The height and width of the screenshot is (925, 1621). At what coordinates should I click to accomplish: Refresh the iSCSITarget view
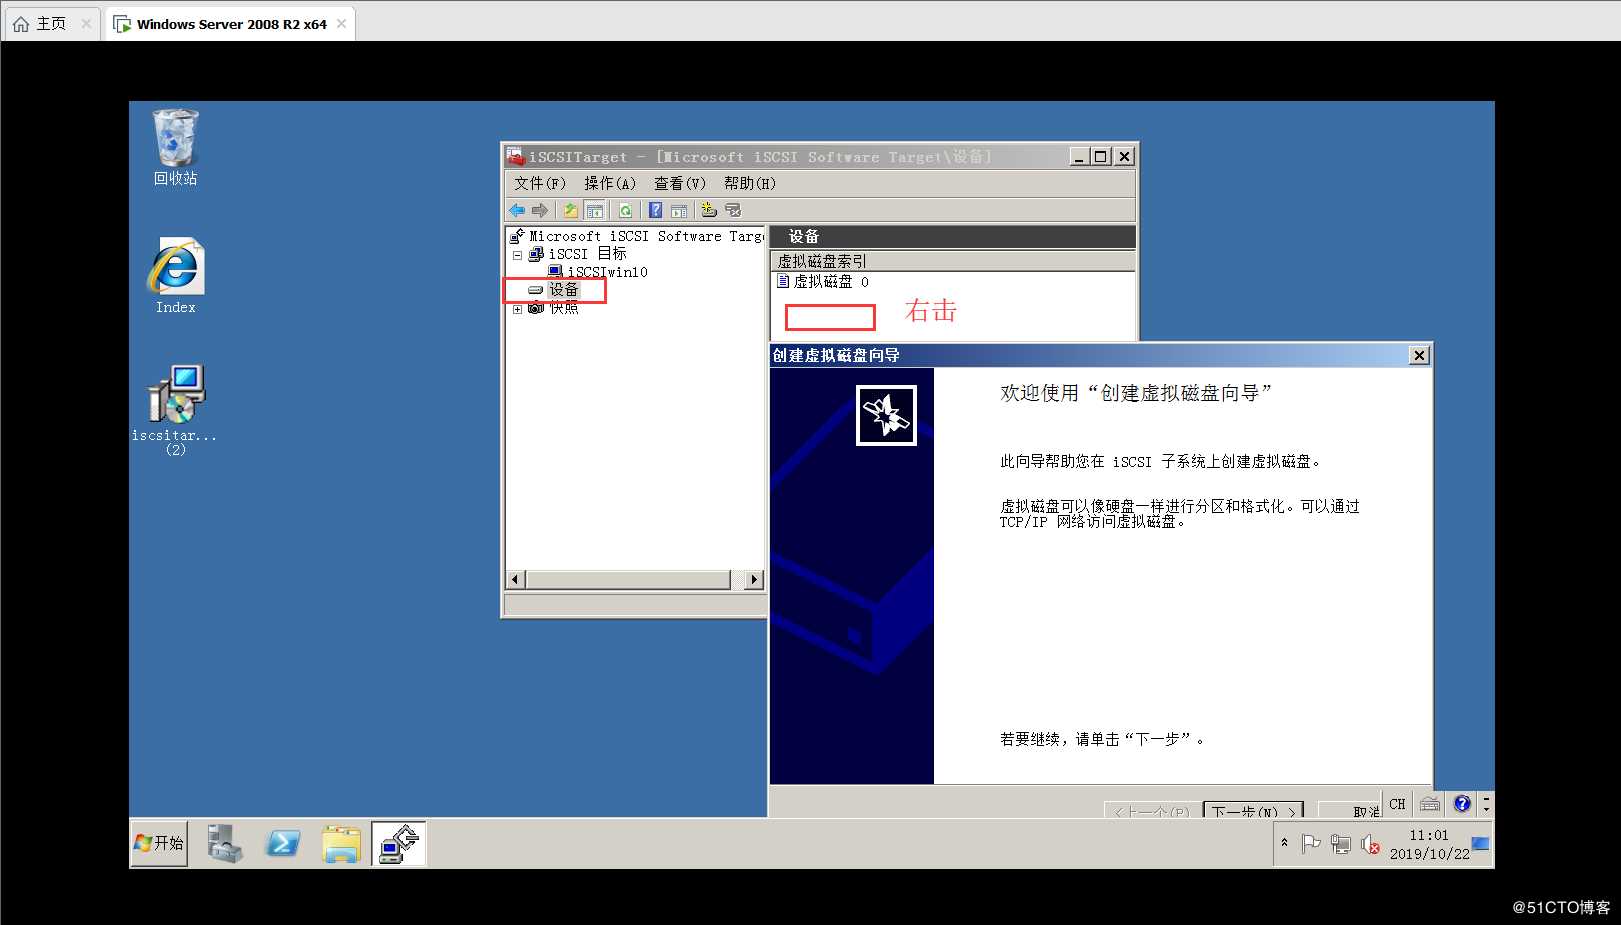[625, 210]
